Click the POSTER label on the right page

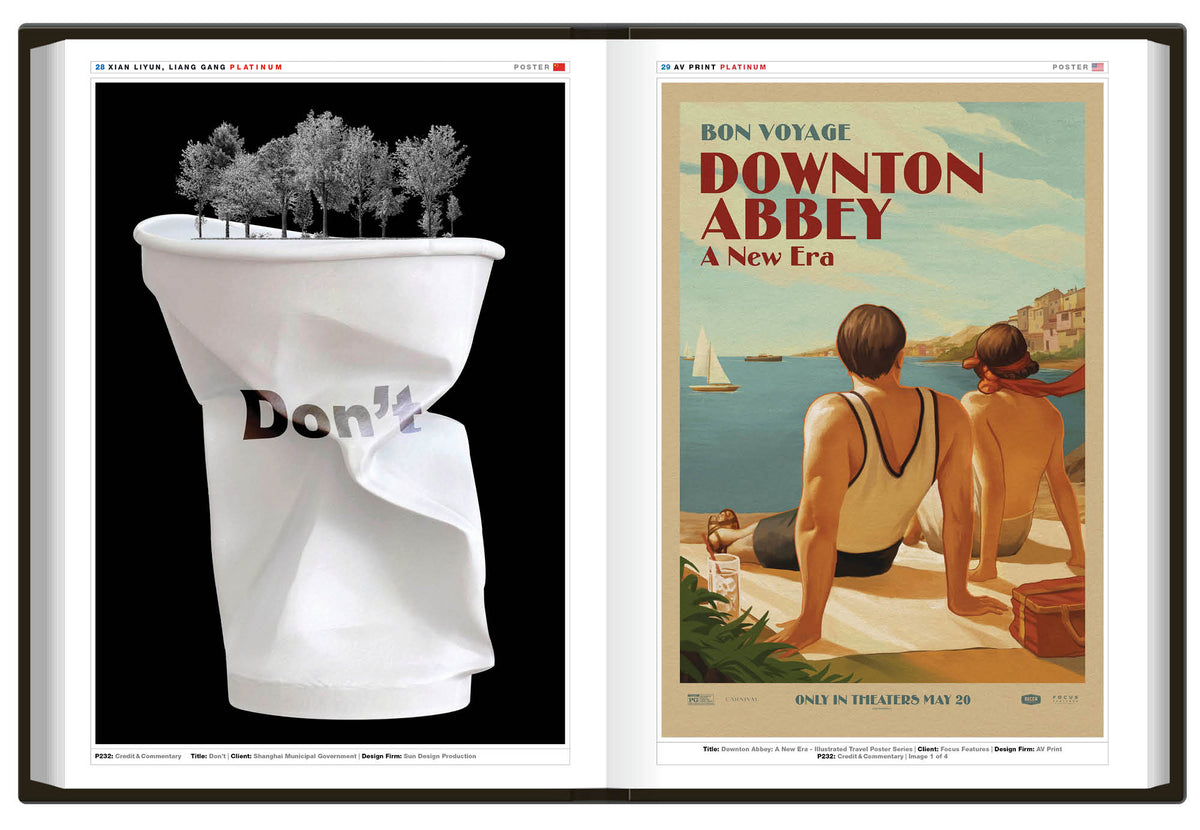1070,67
